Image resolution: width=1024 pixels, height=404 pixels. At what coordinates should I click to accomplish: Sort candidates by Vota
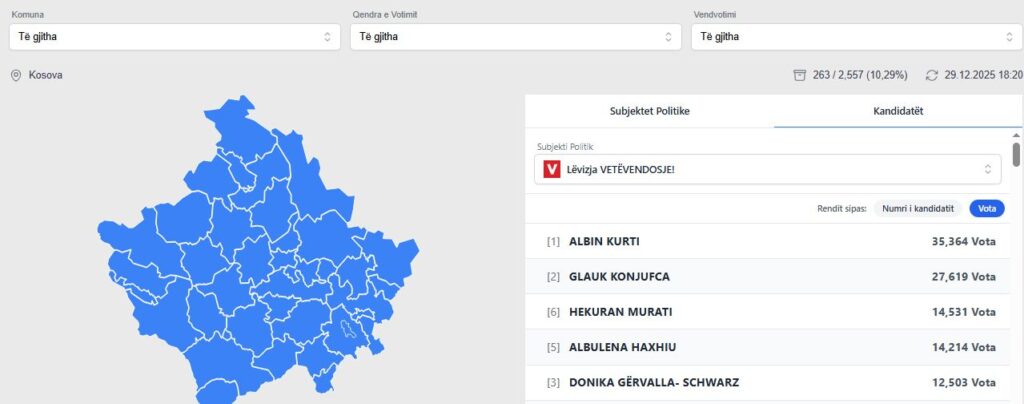click(x=987, y=209)
